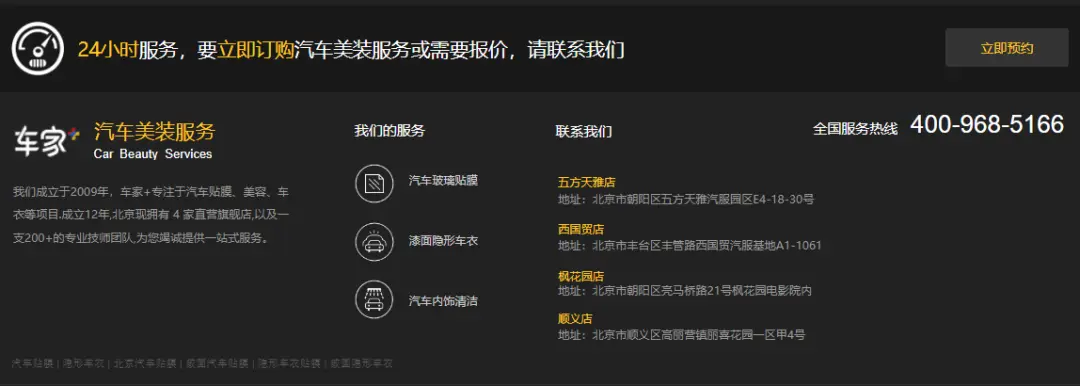Click the 24小时服务 banner headline text
Image resolution: width=1080 pixels, height=386 pixels.
351,49
